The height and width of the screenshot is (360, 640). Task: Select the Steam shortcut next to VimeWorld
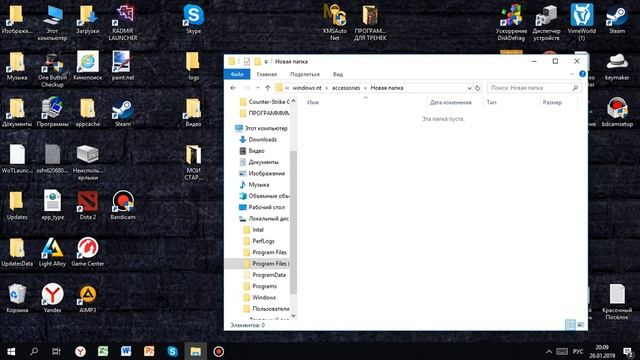tap(617, 19)
